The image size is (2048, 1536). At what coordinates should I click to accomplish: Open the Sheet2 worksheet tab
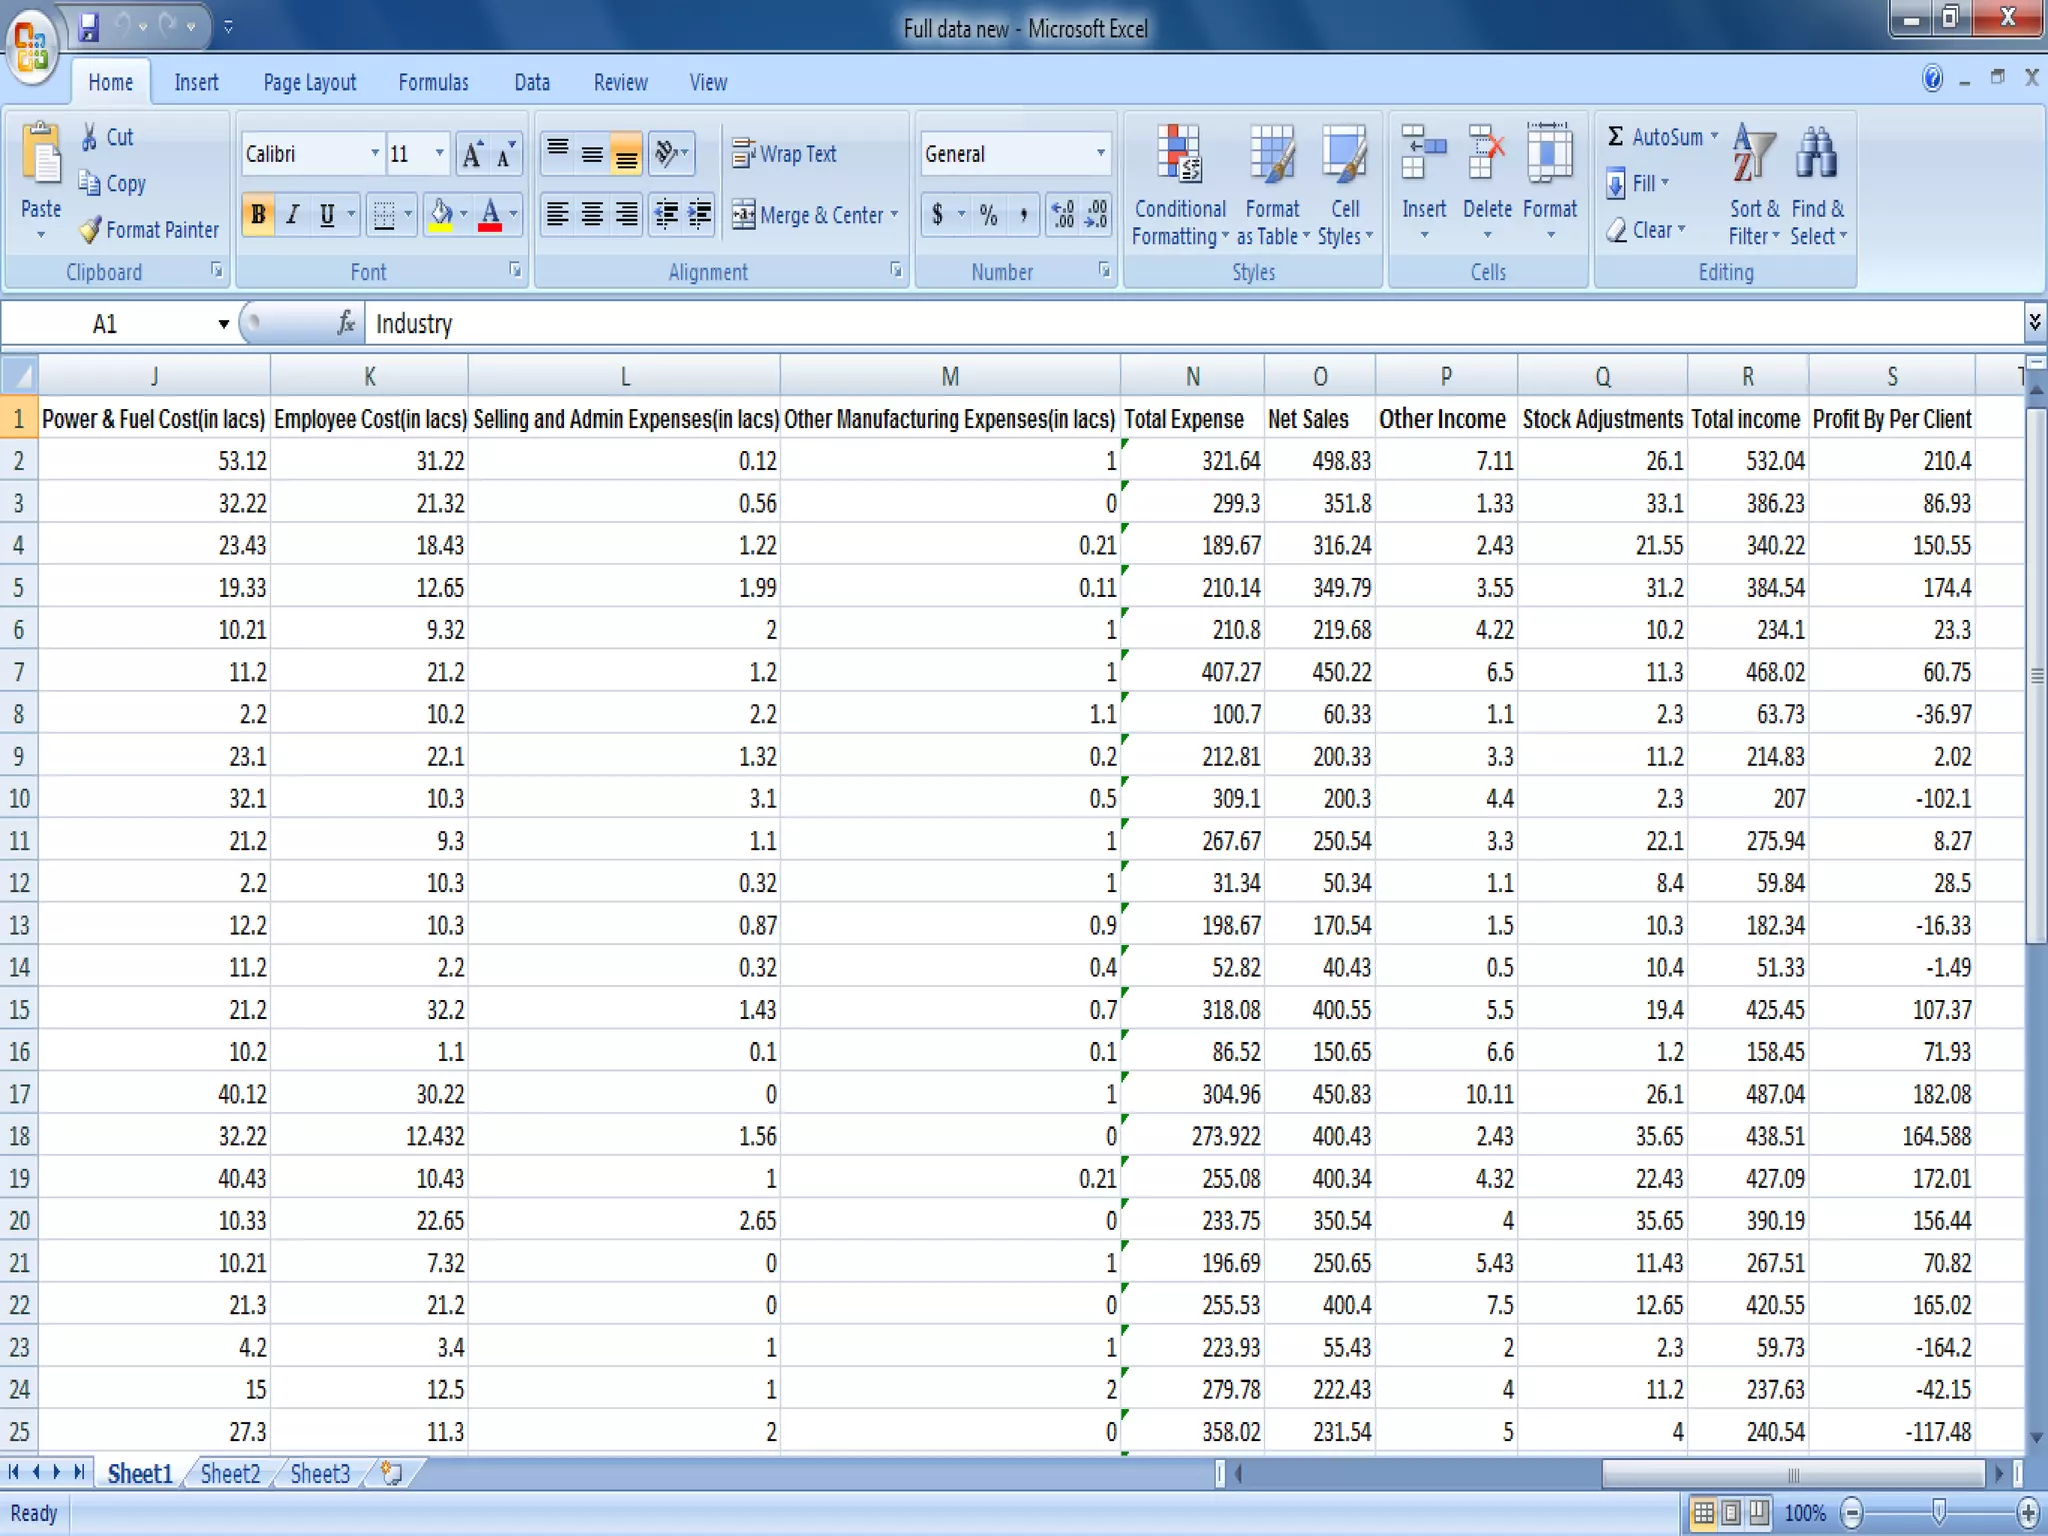coord(230,1473)
